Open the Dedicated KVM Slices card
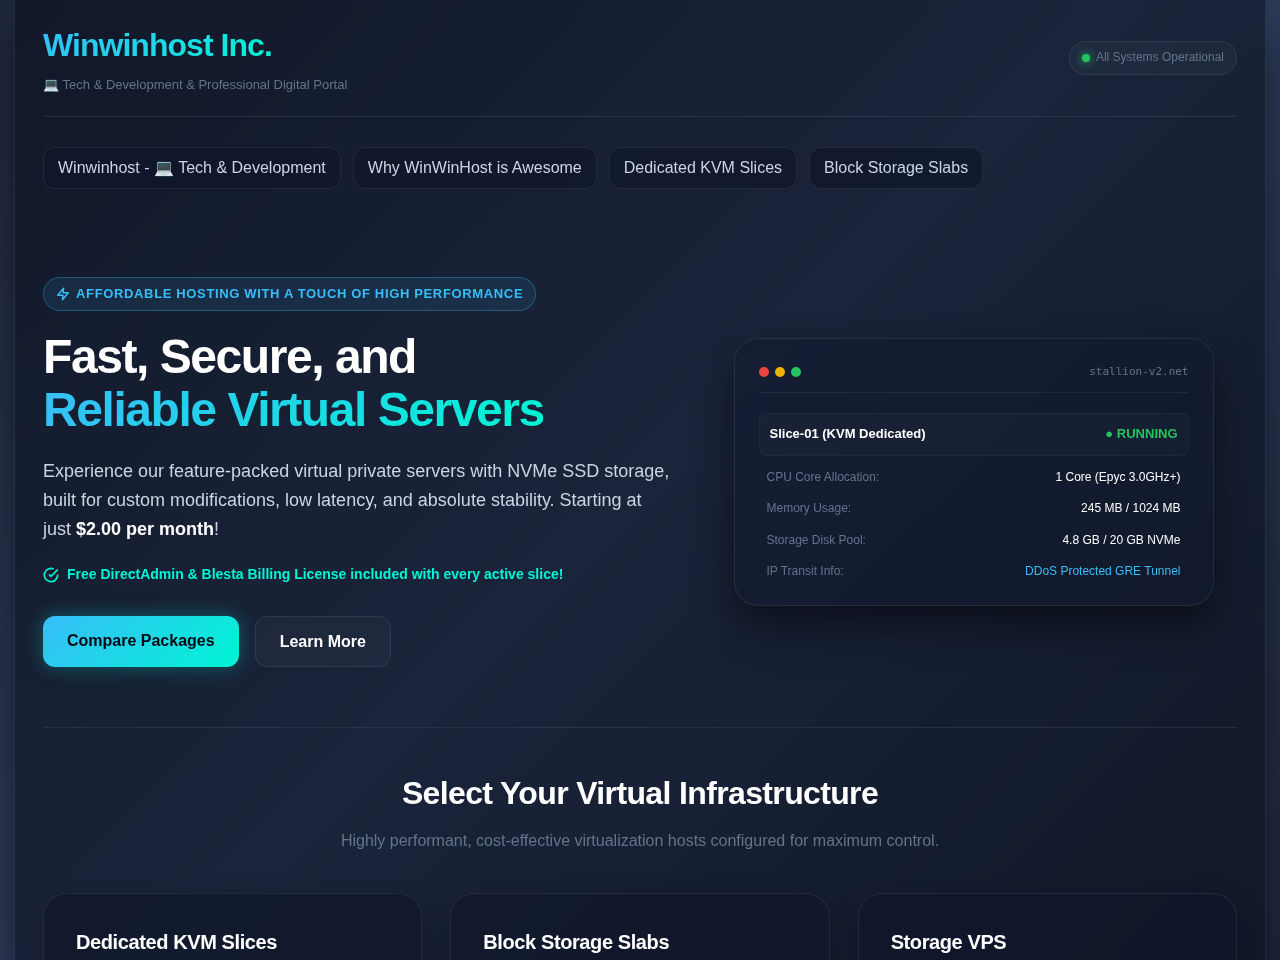The width and height of the screenshot is (1280, 960). coord(232,927)
